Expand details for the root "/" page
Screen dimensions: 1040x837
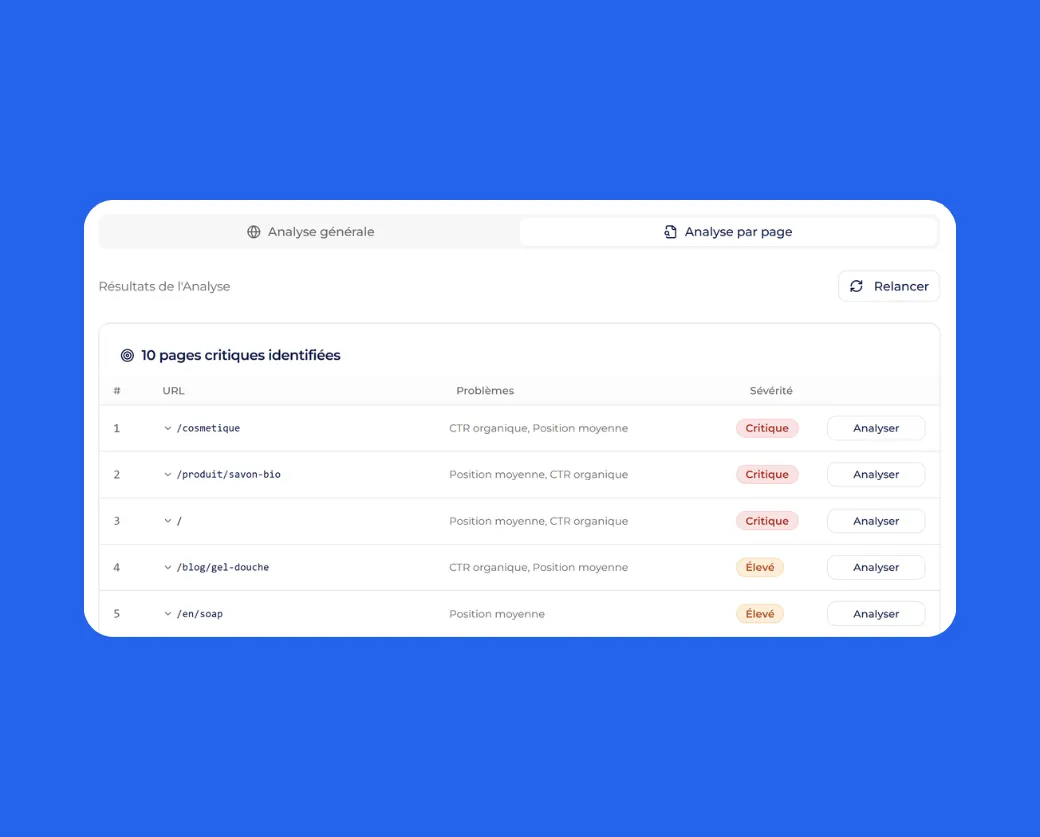point(166,521)
